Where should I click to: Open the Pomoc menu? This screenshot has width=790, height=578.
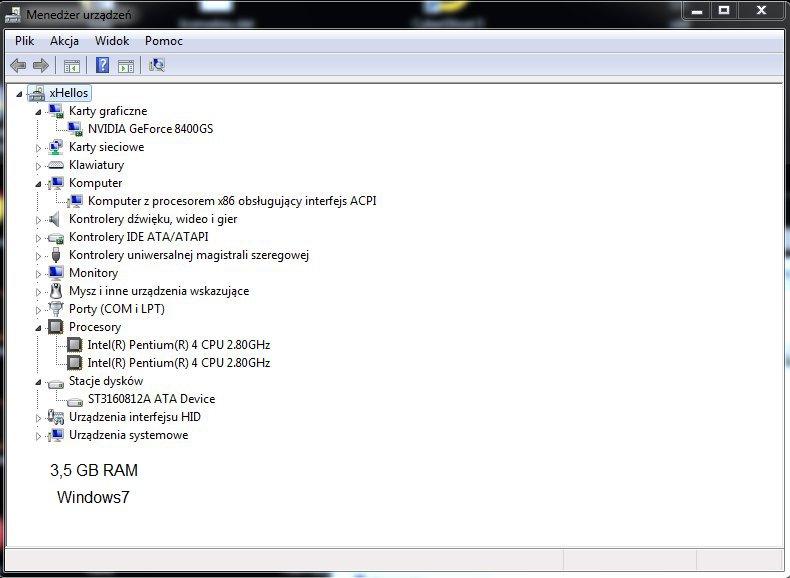click(164, 41)
